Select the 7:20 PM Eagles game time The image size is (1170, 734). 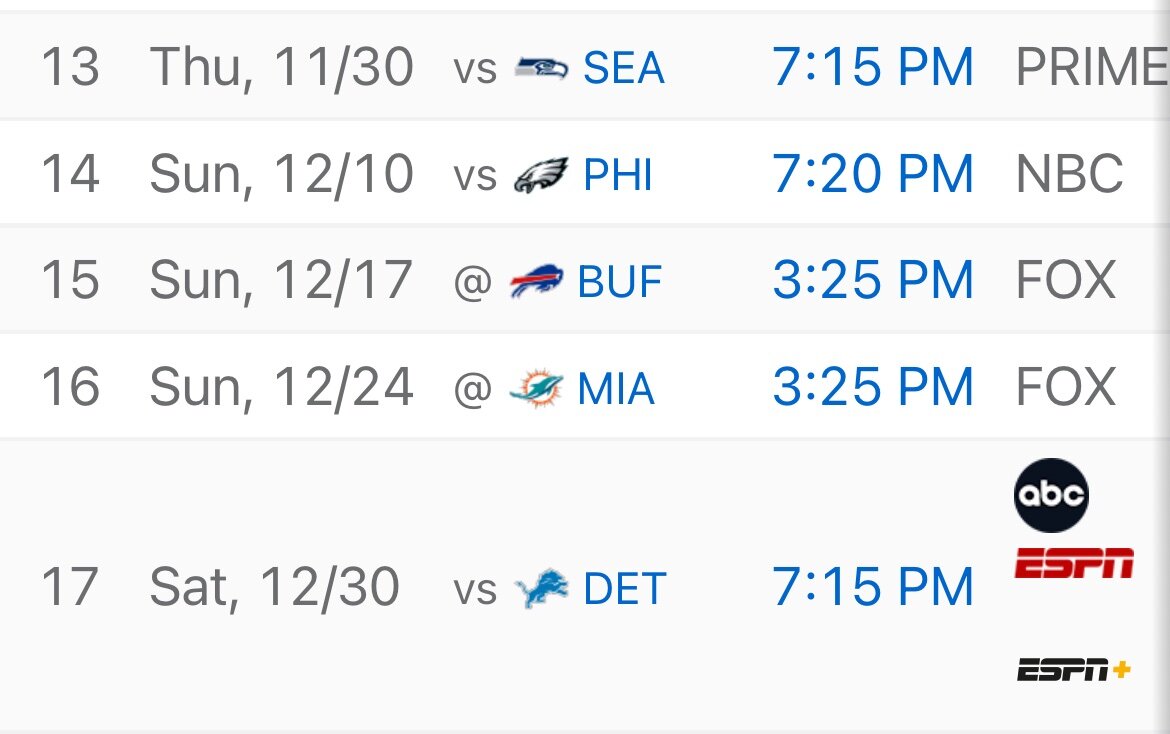873,175
